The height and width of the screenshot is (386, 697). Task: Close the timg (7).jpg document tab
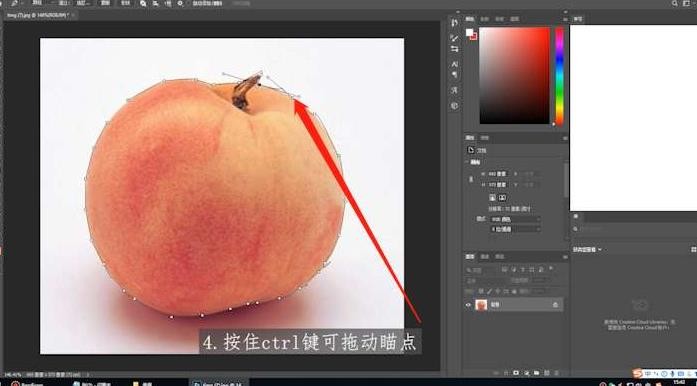pyautogui.click(x=73, y=15)
